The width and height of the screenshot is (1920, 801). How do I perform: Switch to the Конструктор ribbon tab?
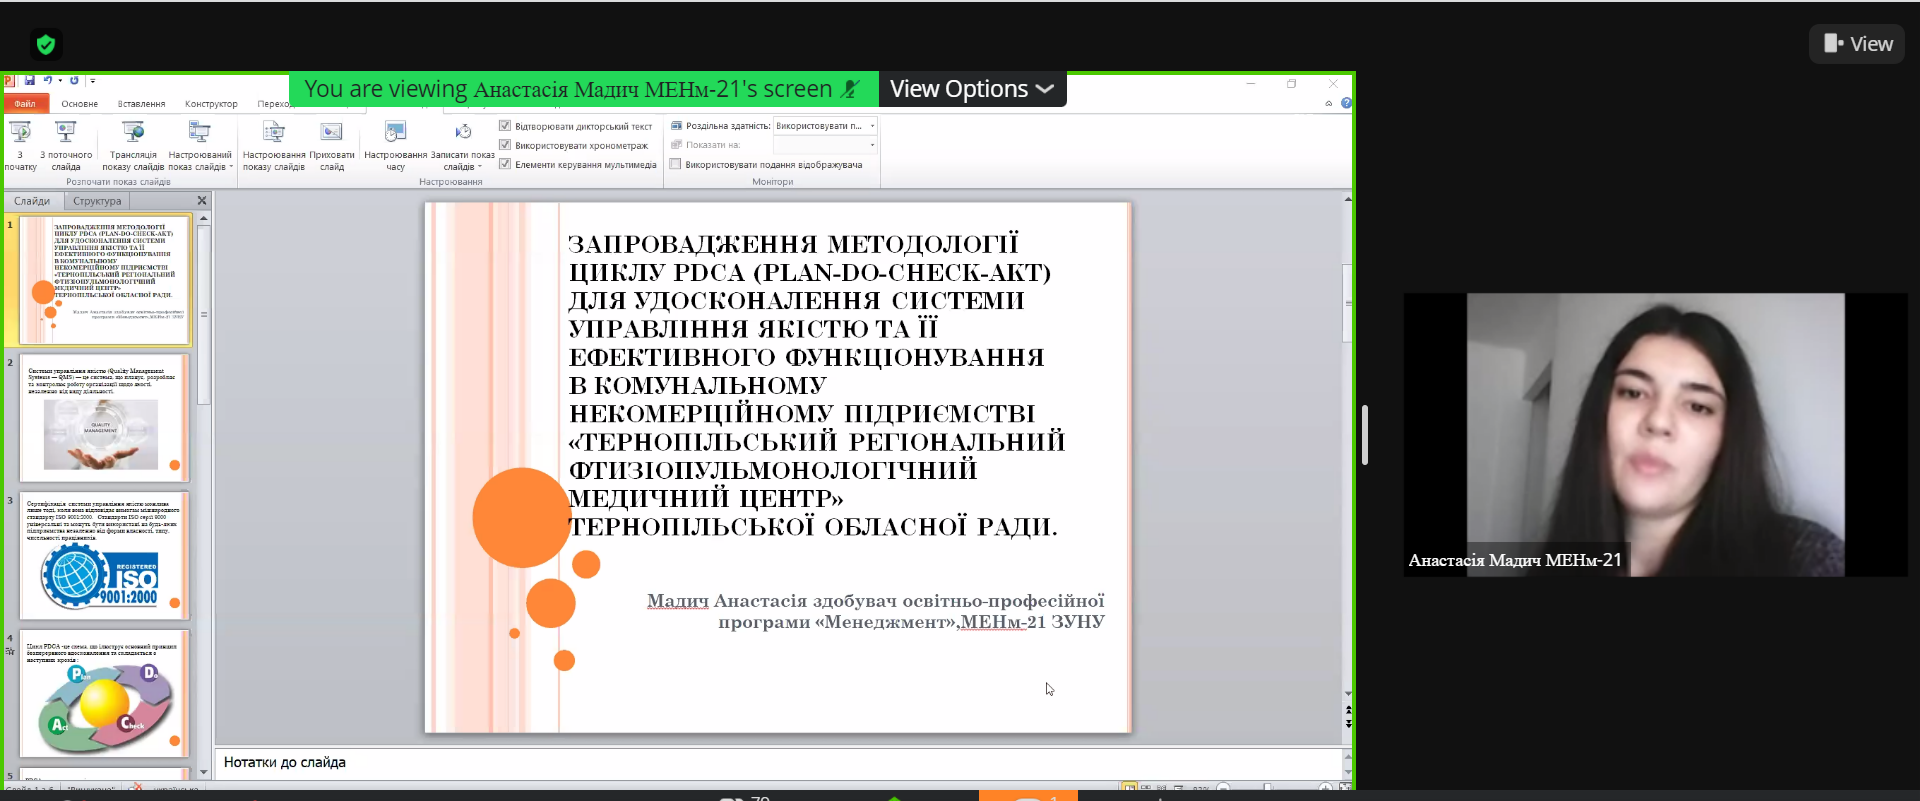click(211, 103)
